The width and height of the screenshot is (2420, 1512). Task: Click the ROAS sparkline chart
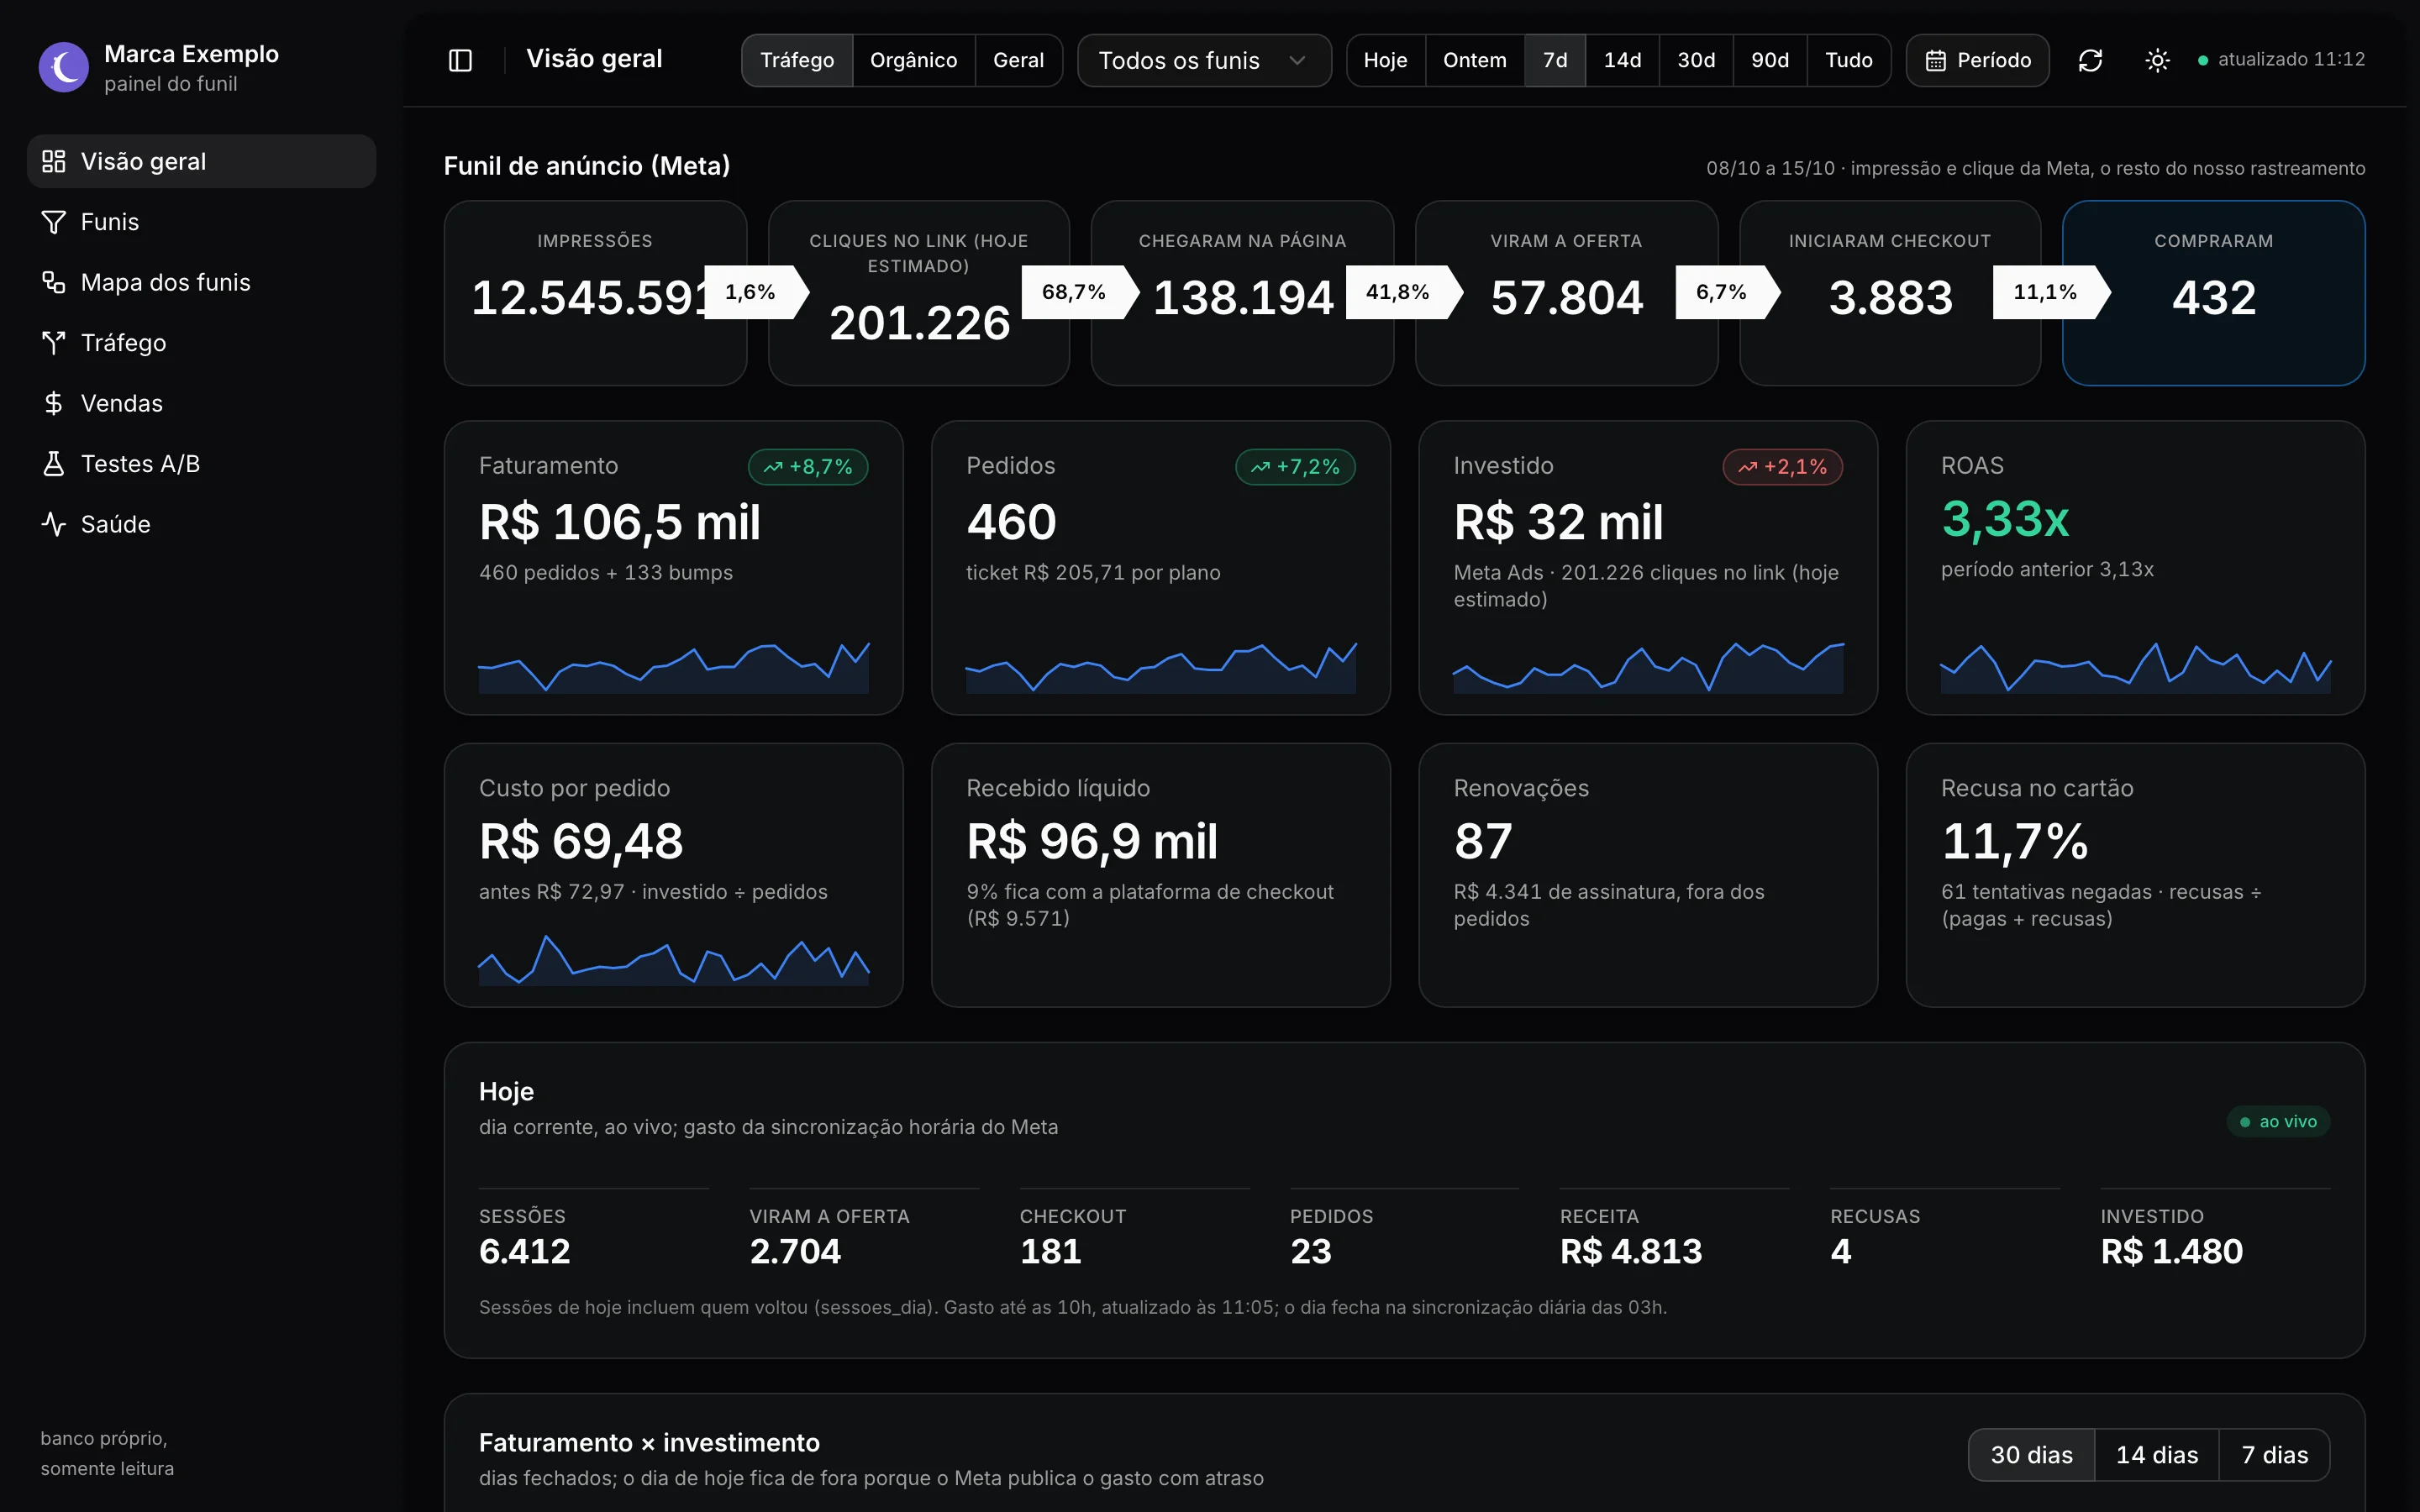(2135, 667)
